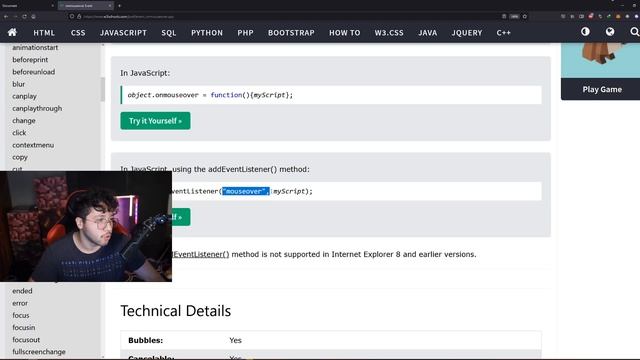Open the JQUERY tutorial menu
The image size is (640, 360).
(467, 33)
